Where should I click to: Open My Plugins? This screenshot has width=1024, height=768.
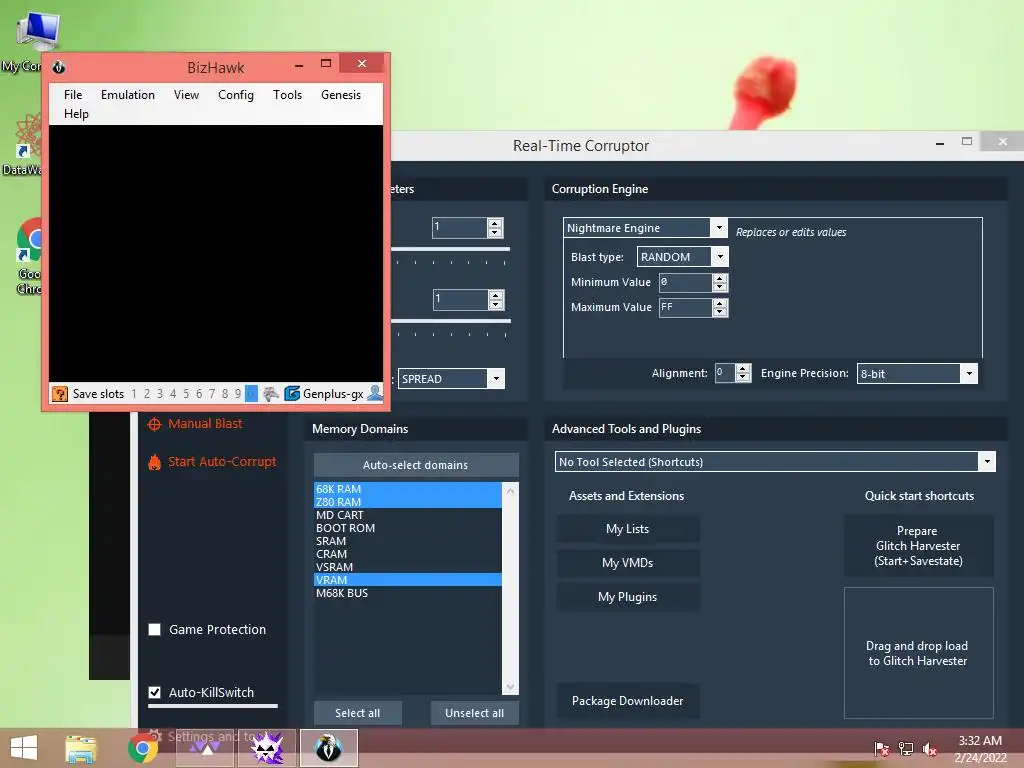[x=628, y=597]
